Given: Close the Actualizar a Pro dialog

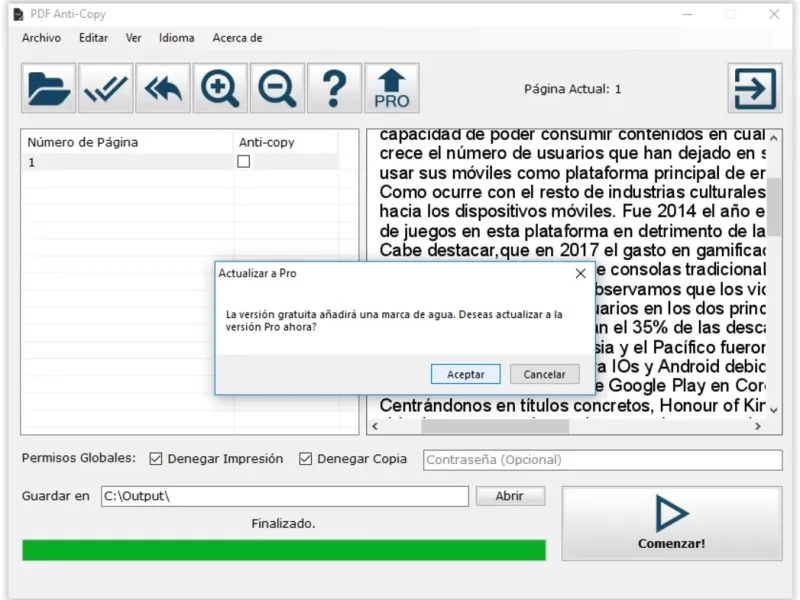Looking at the screenshot, I should pyautogui.click(x=581, y=273).
